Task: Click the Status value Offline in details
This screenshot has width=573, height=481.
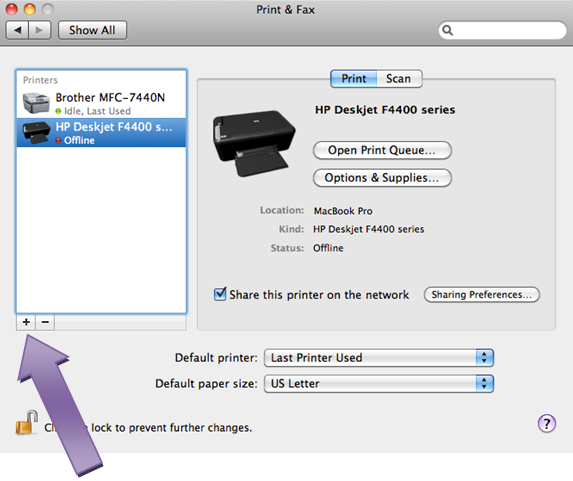Action: coord(328,248)
